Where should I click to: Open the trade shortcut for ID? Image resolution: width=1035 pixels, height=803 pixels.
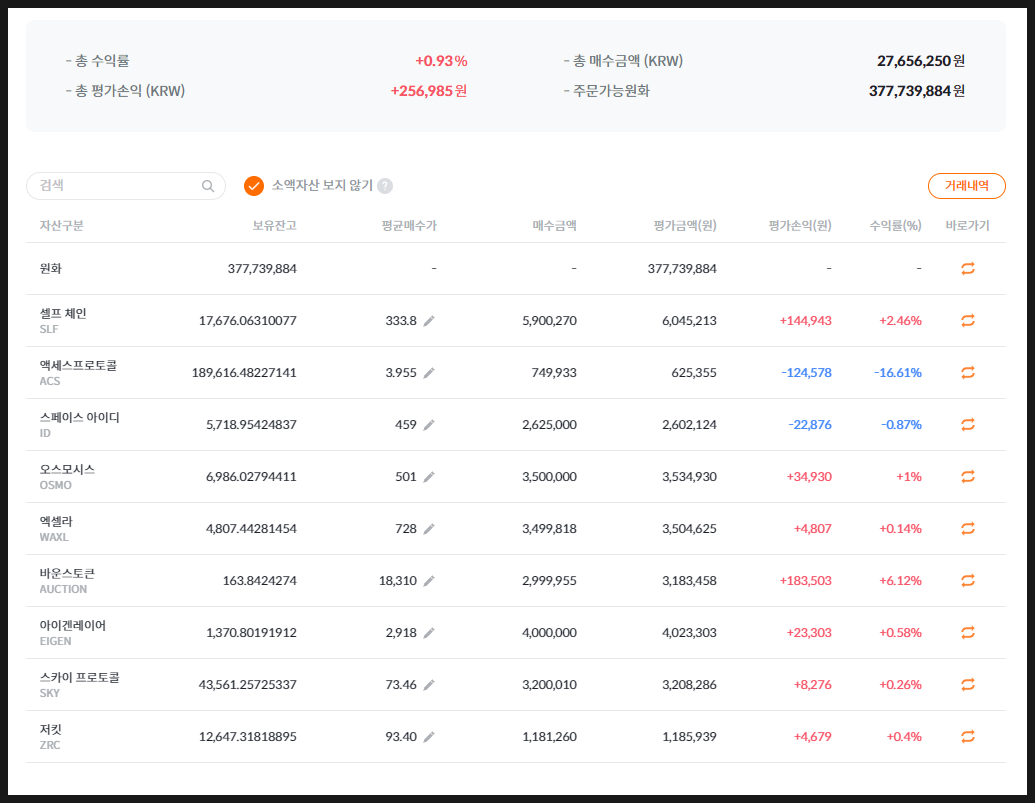(968, 424)
